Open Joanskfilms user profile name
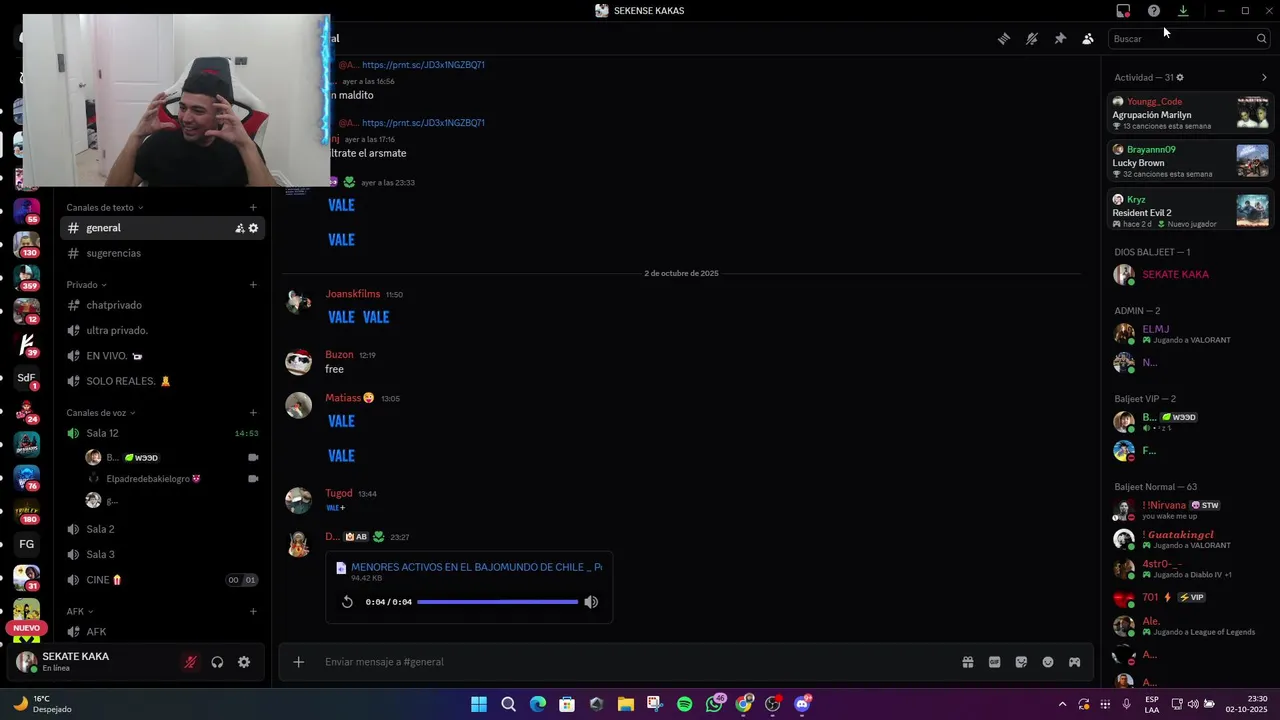1280x720 pixels. [353, 294]
